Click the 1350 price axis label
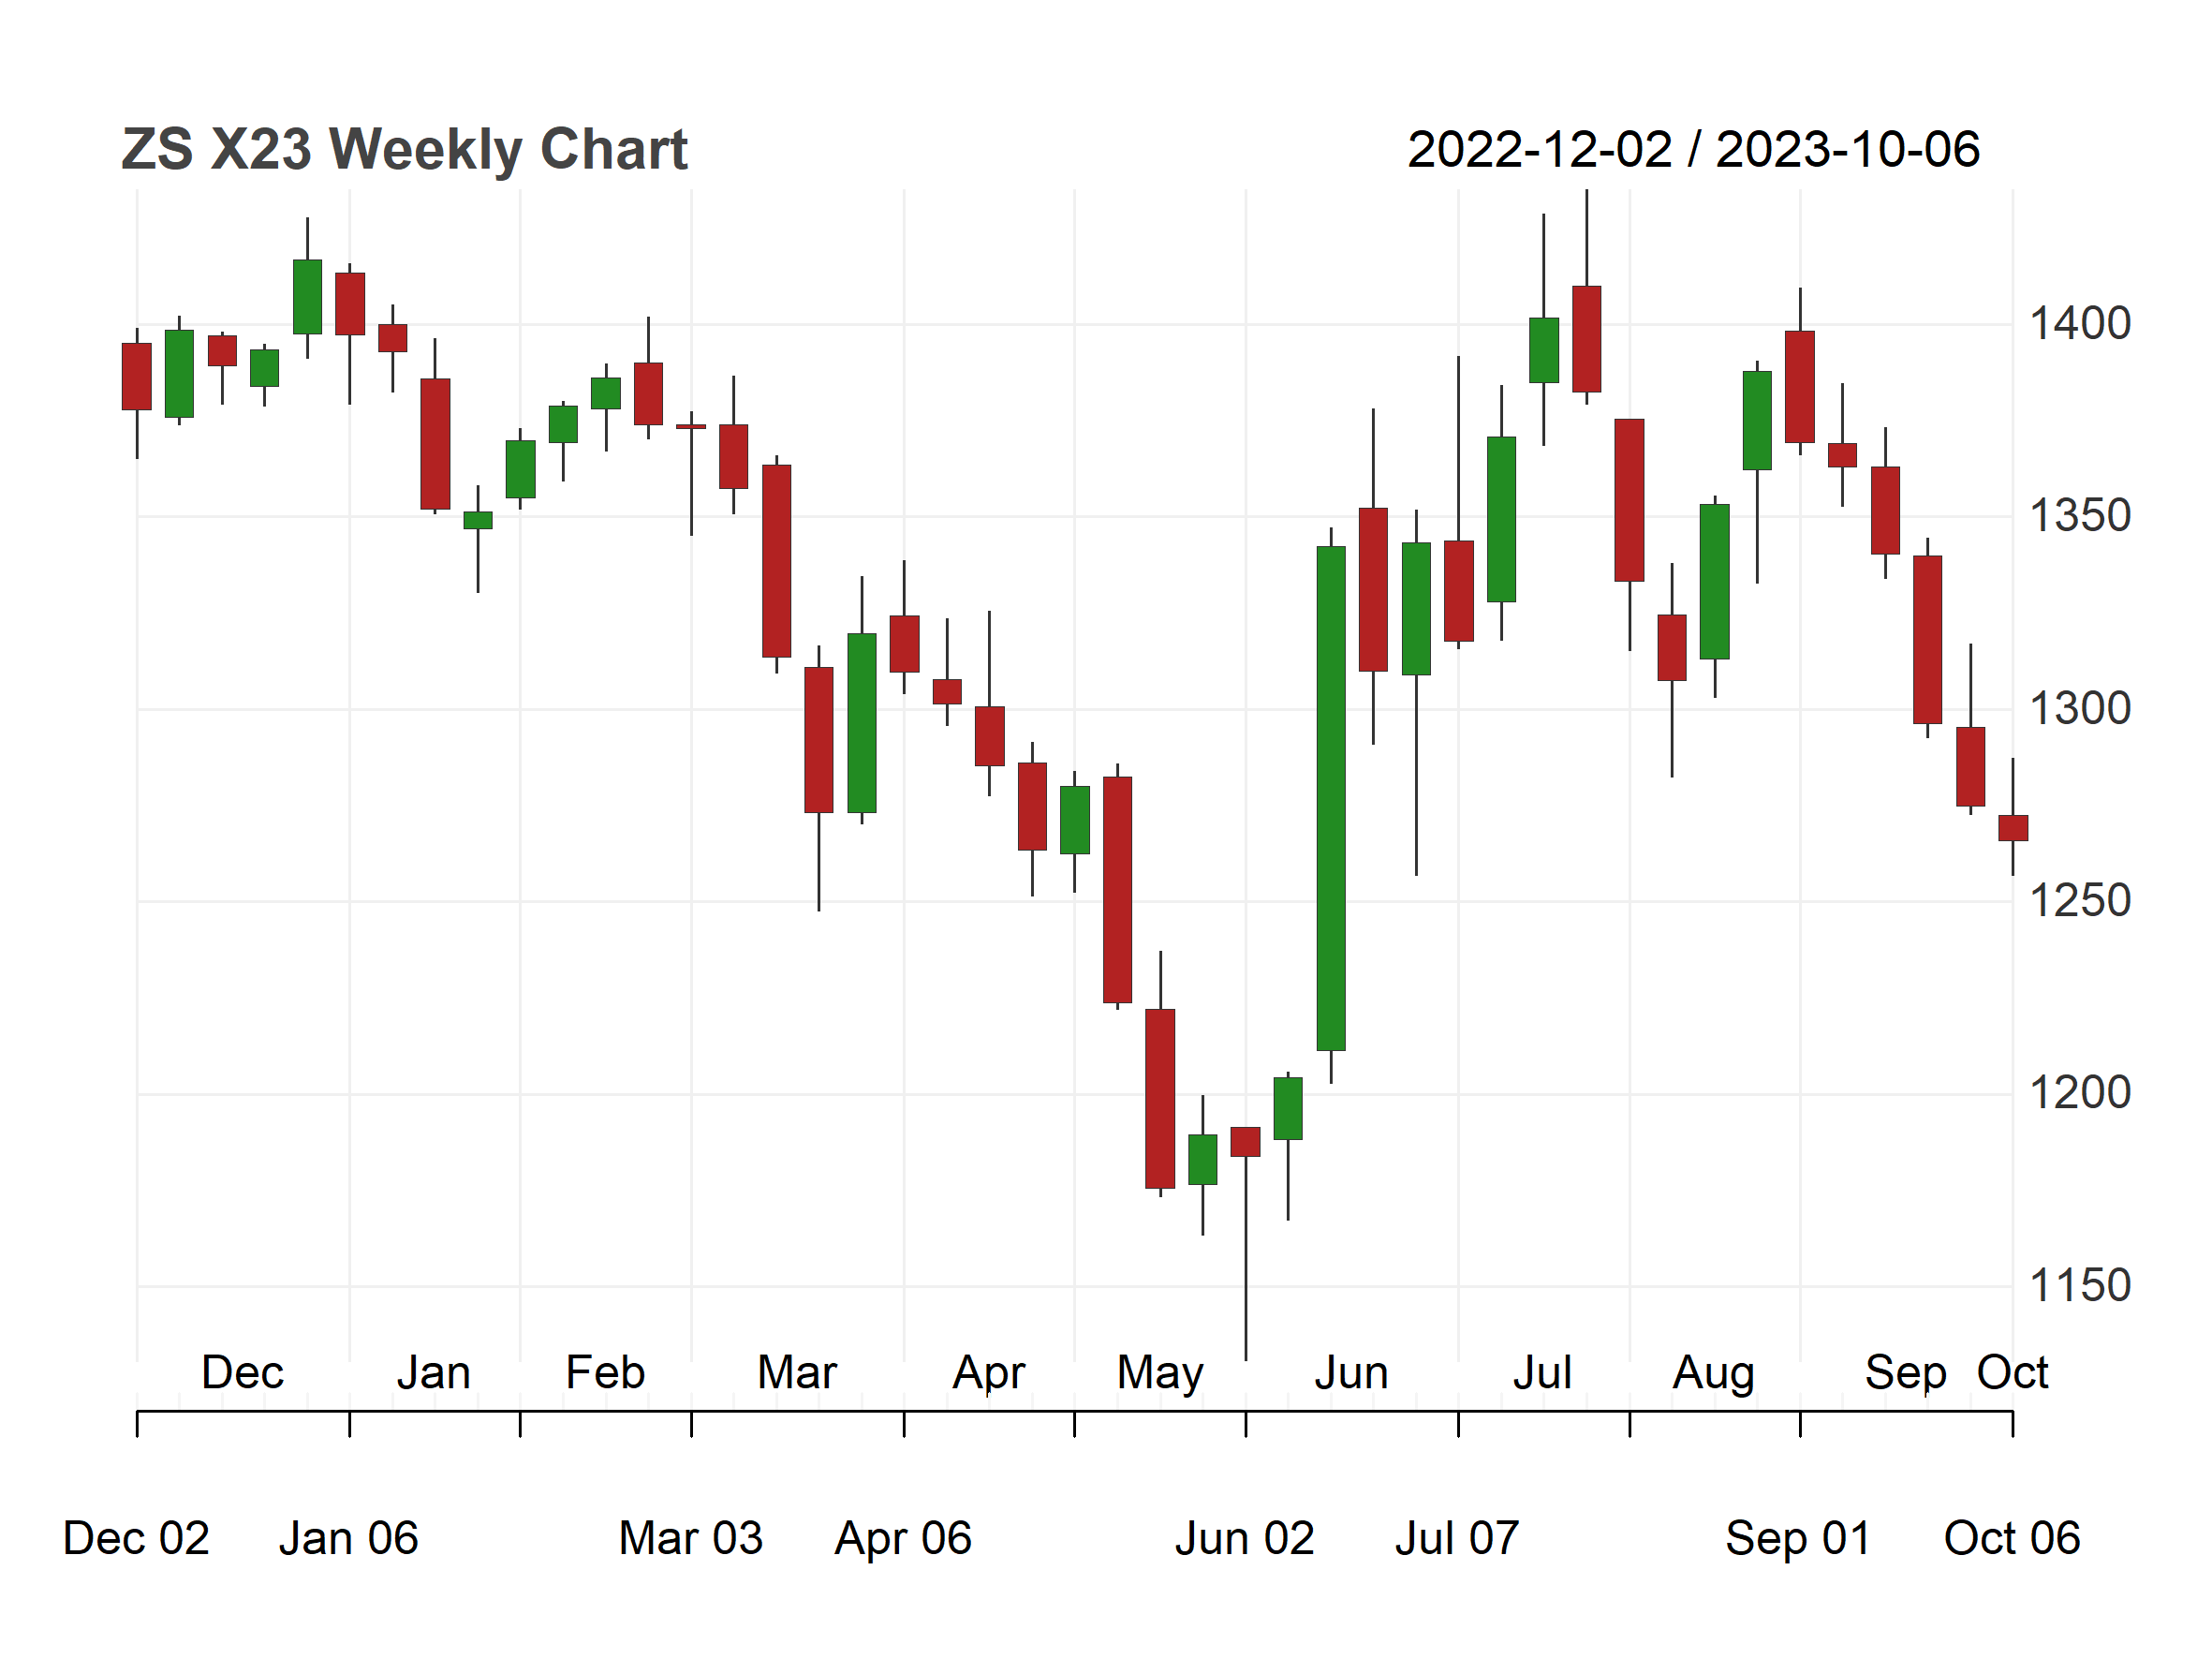The image size is (2212, 1659). pyautogui.click(x=2079, y=516)
